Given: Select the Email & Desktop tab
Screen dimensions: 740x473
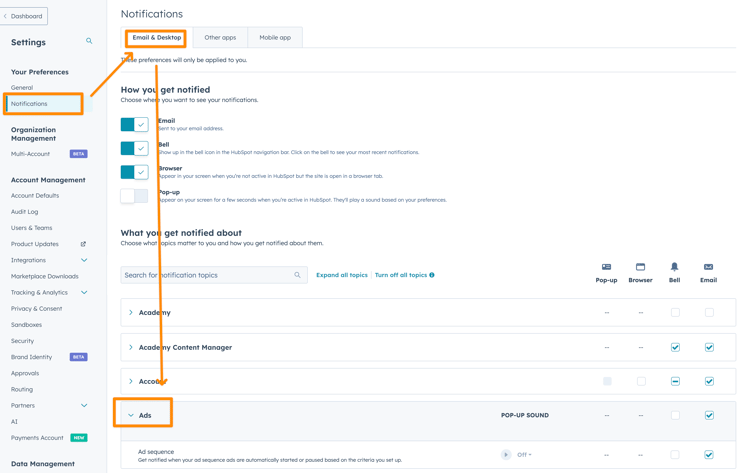Looking at the screenshot, I should pyautogui.click(x=157, y=38).
